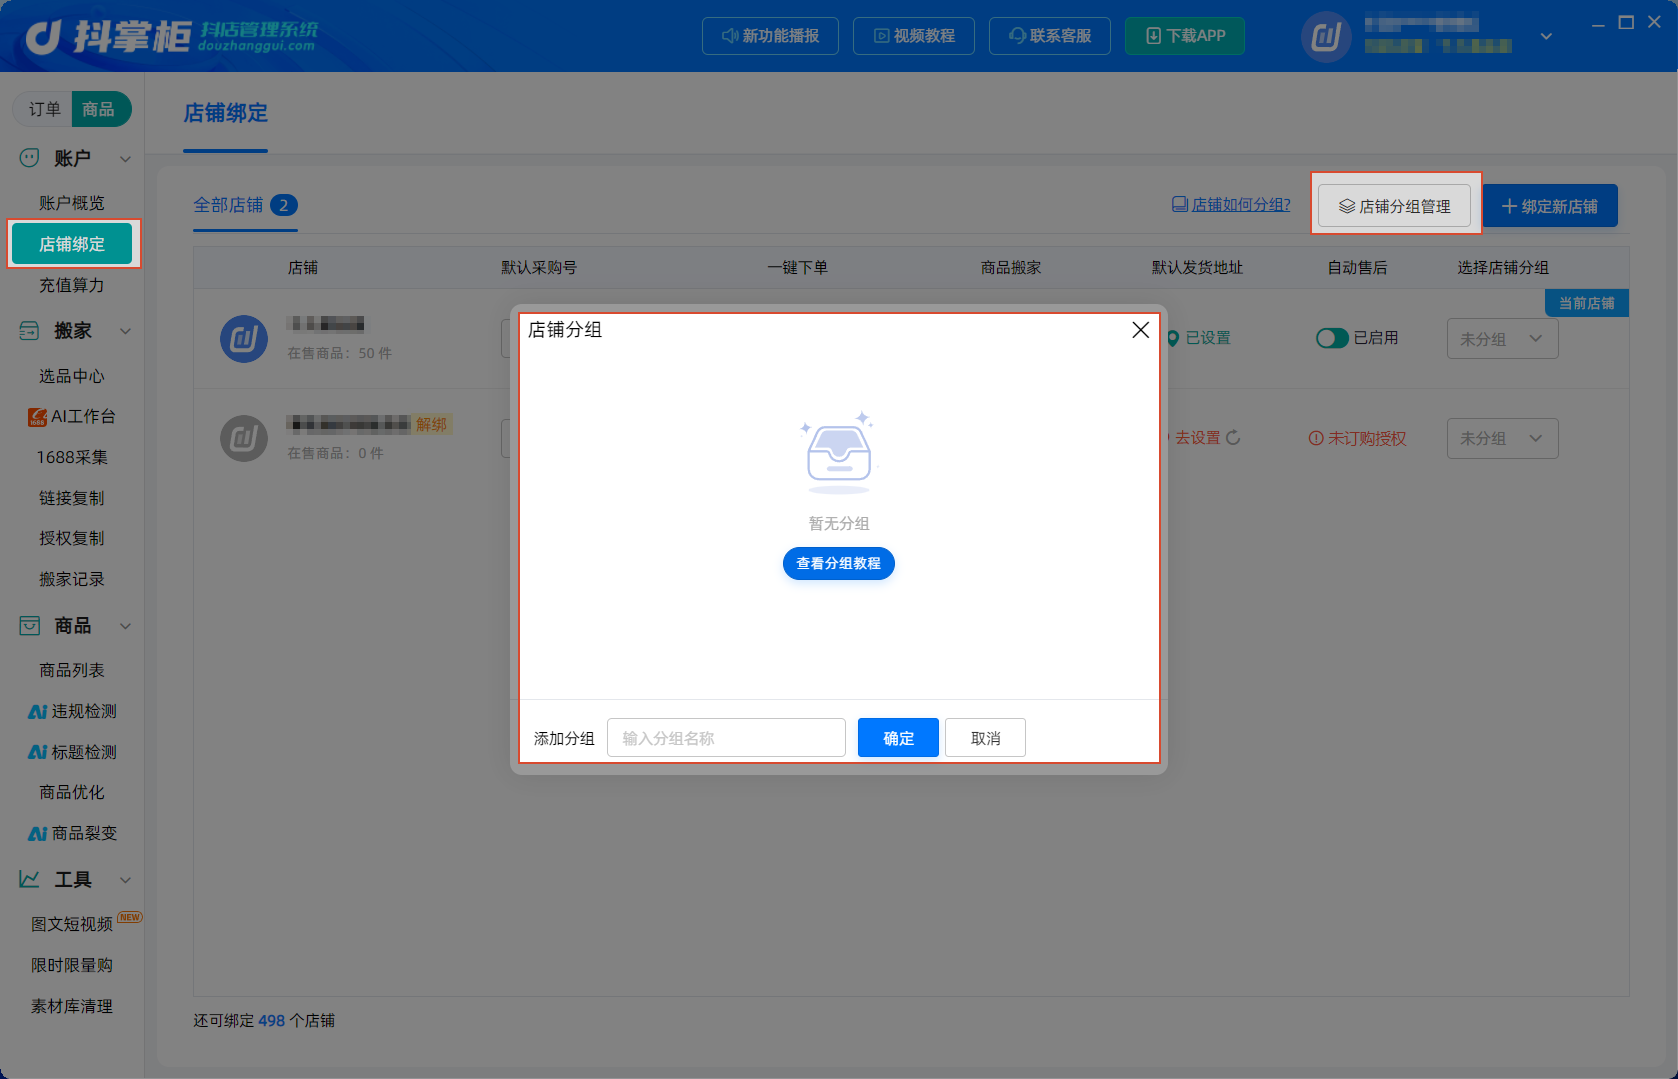Viewport: 1678px width, 1079px height.
Task: Open 链接复制 in sidebar
Action: (x=72, y=498)
